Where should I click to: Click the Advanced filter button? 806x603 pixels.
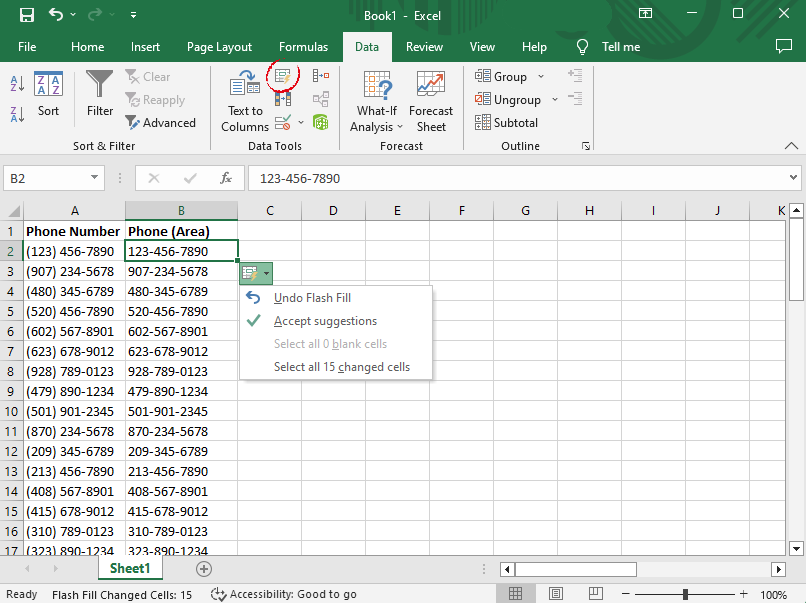point(160,123)
